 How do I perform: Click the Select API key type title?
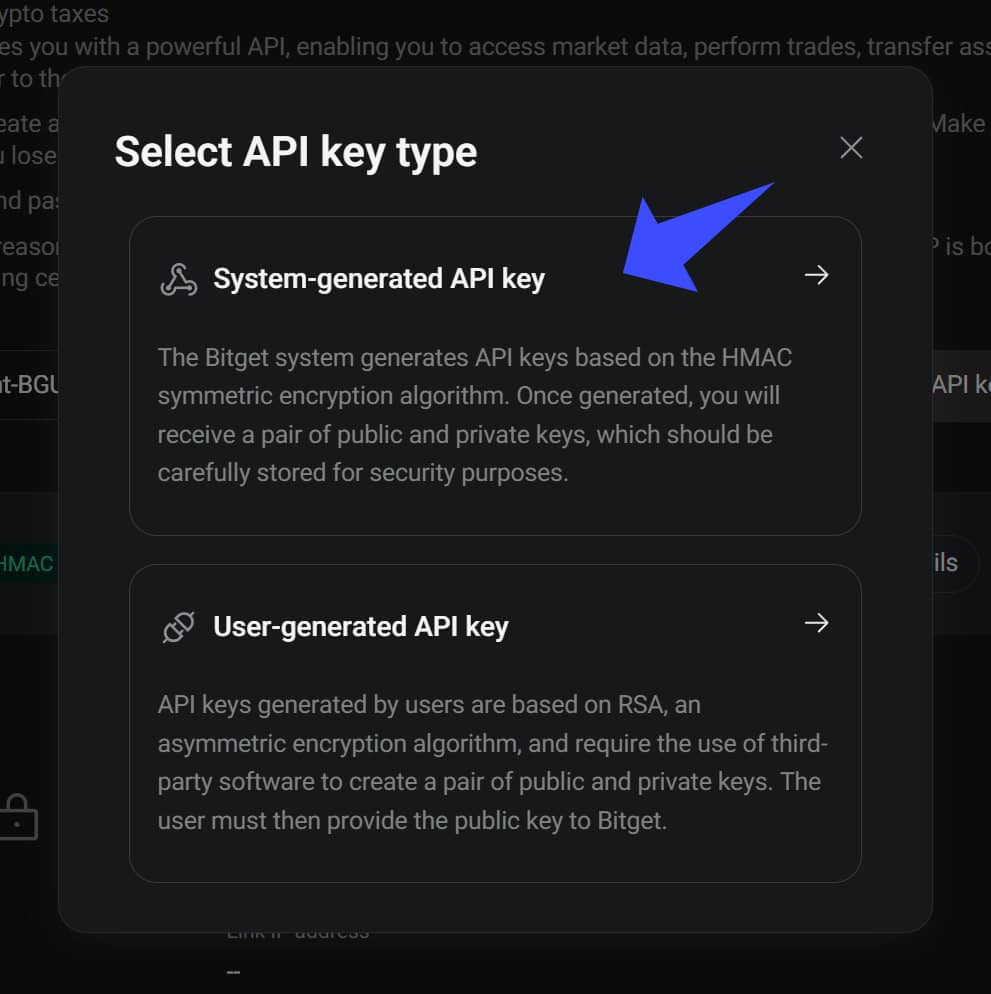click(295, 152)
